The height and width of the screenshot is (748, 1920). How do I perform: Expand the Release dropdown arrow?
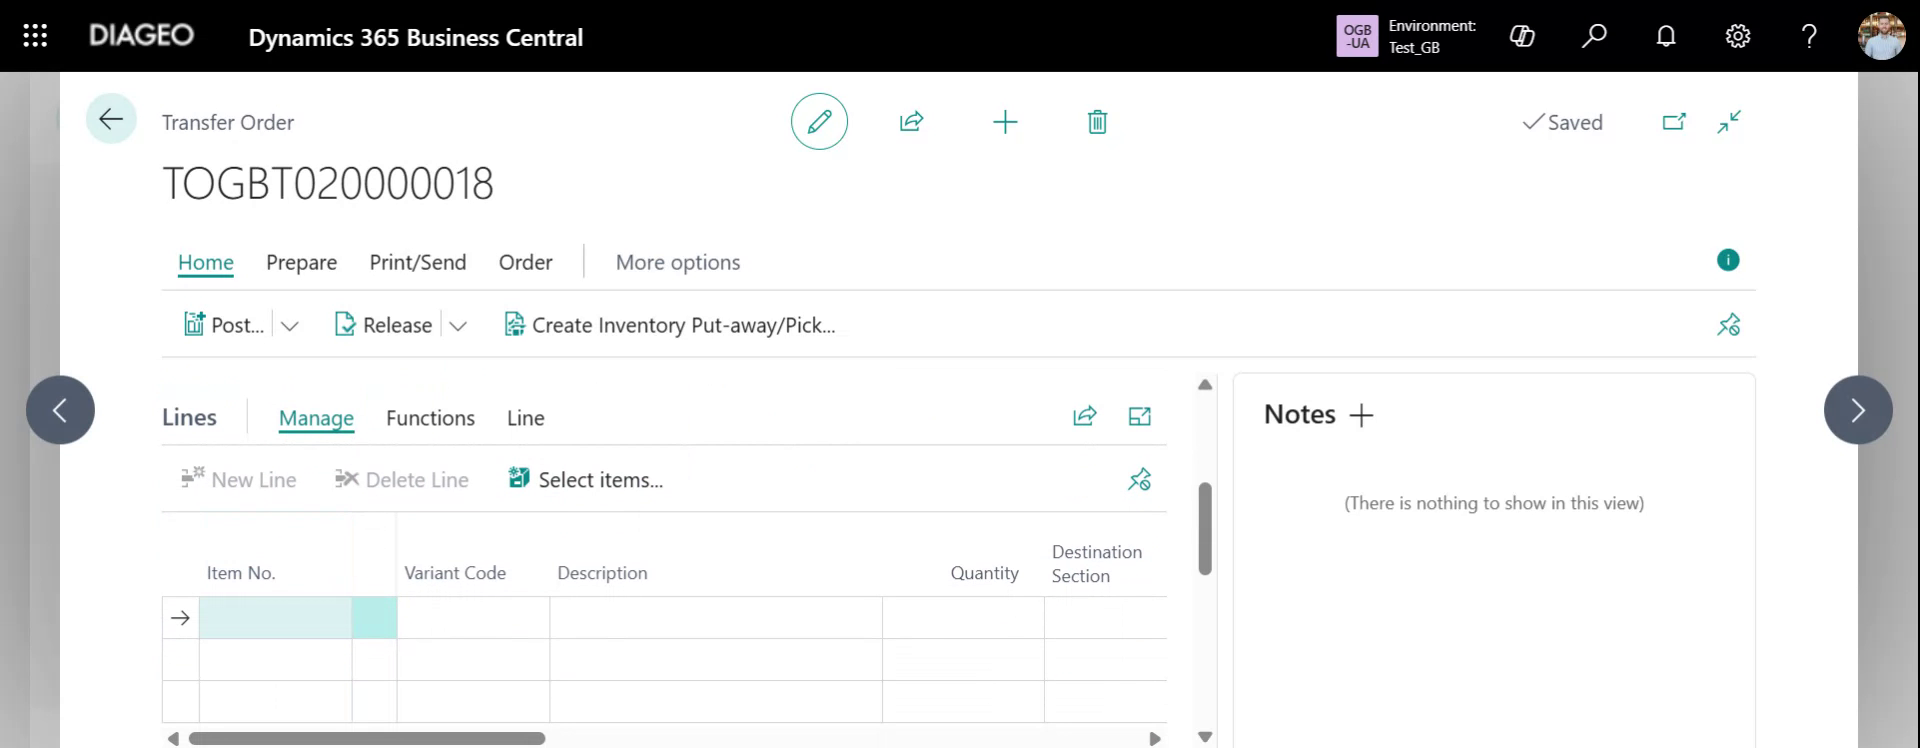[458, 325]
